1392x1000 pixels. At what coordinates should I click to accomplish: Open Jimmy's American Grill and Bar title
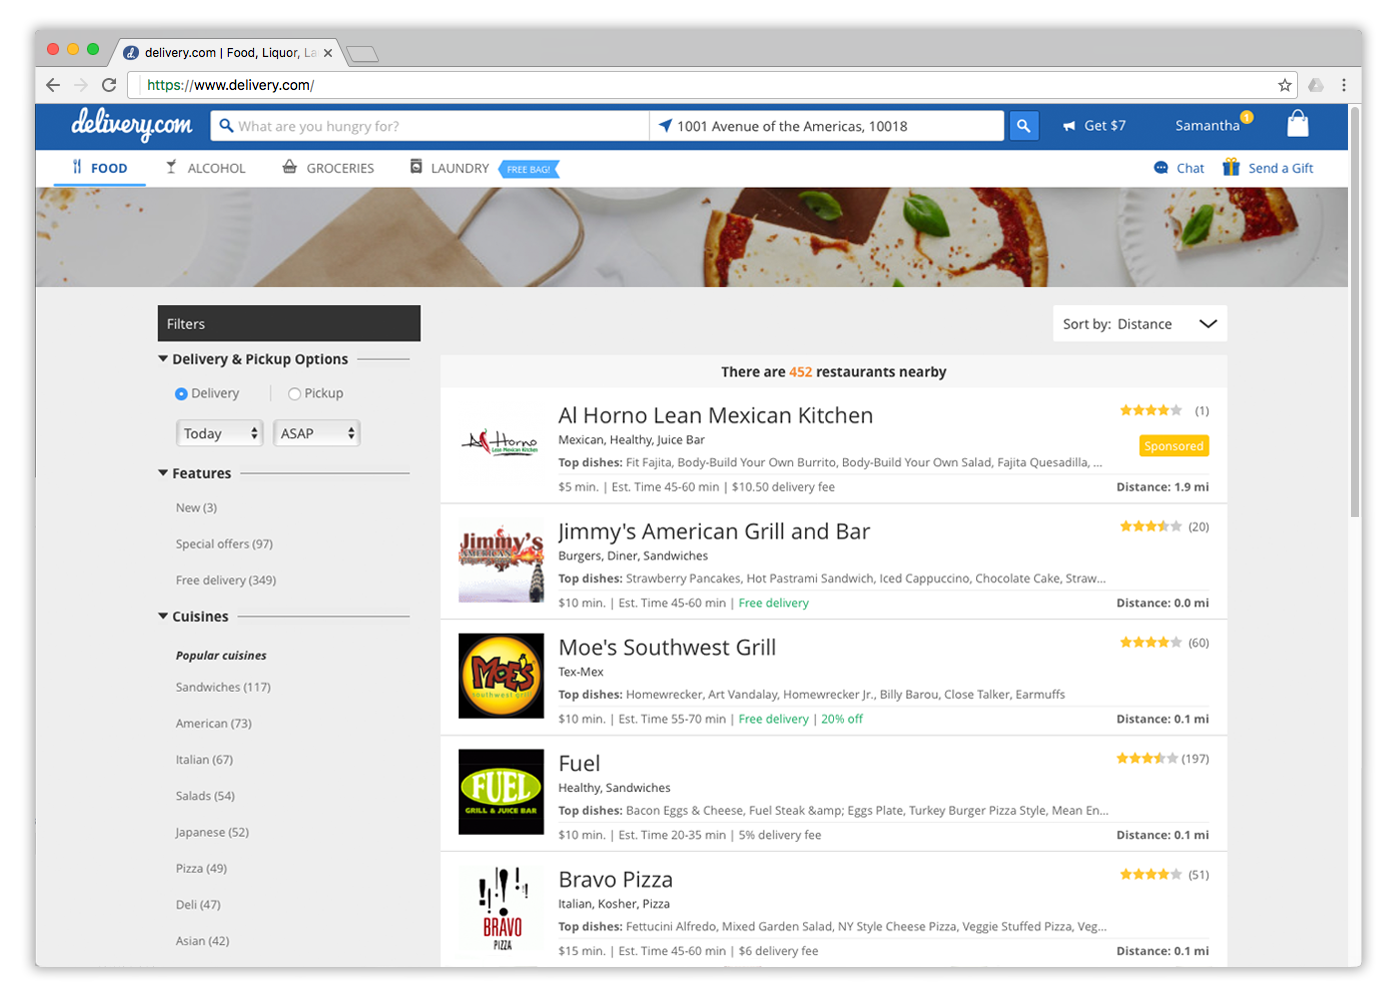click(x=714, y=531)
